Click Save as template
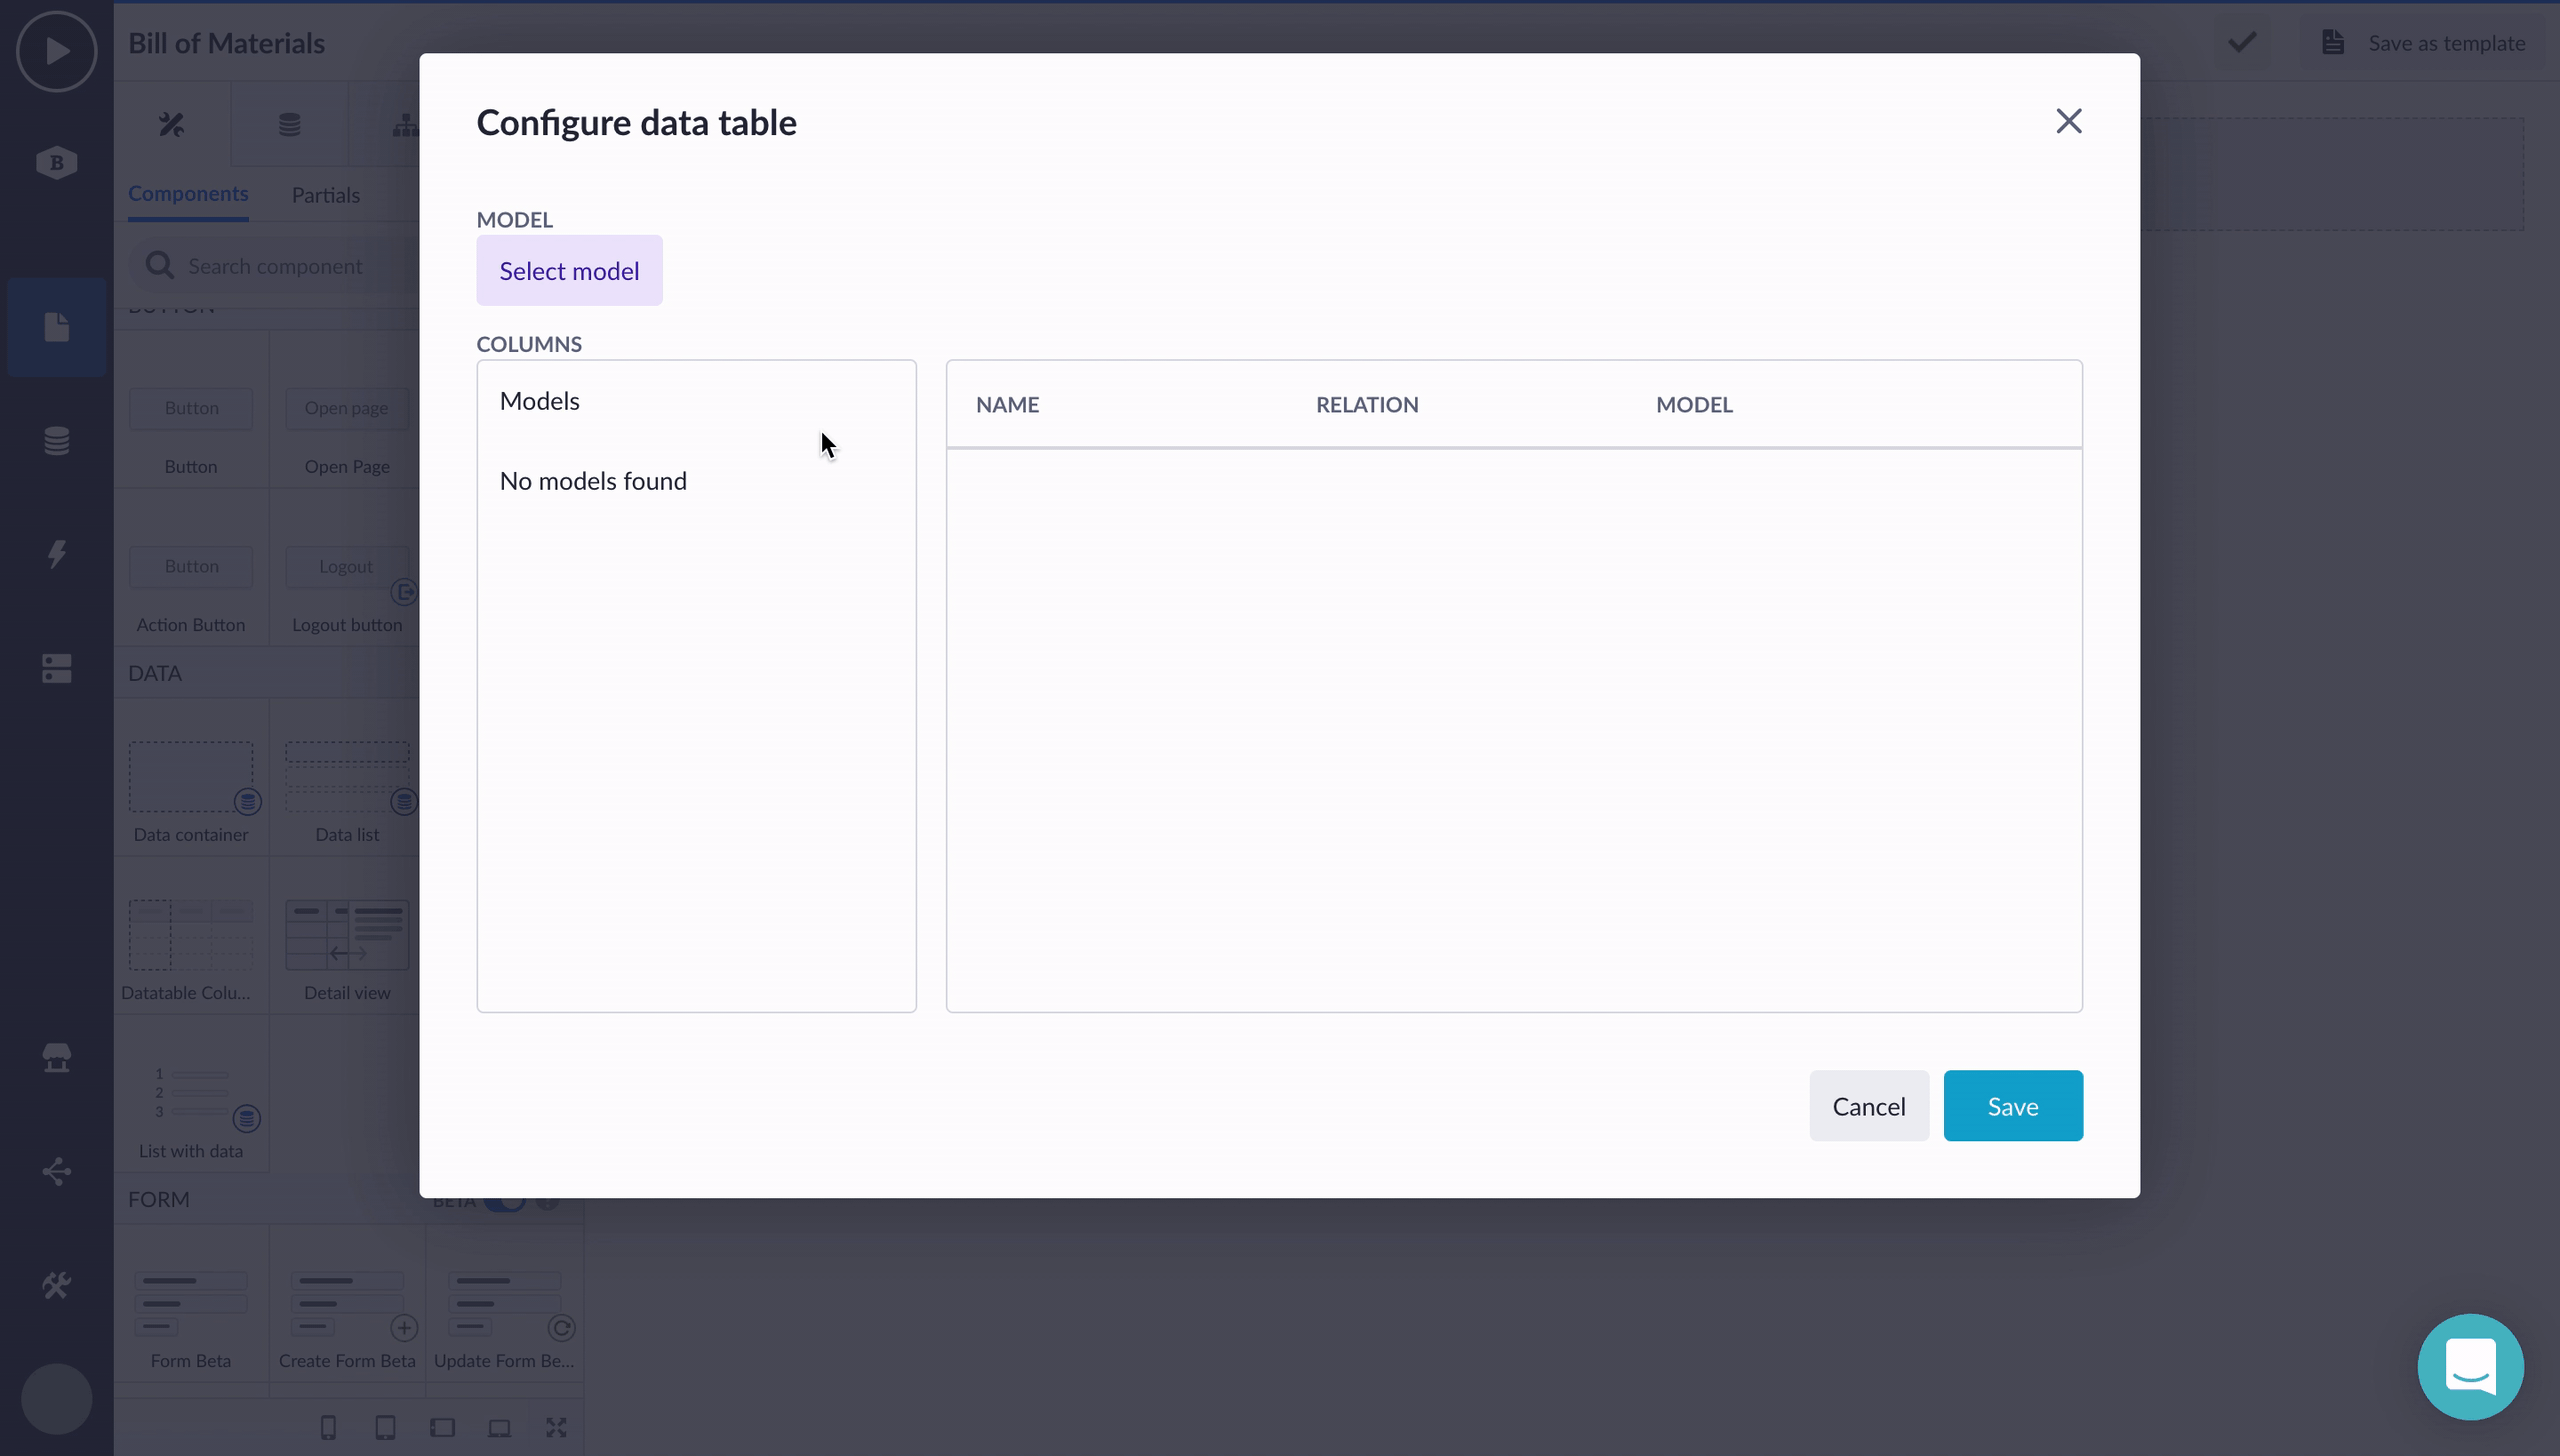 click(x=2424, y=42)
